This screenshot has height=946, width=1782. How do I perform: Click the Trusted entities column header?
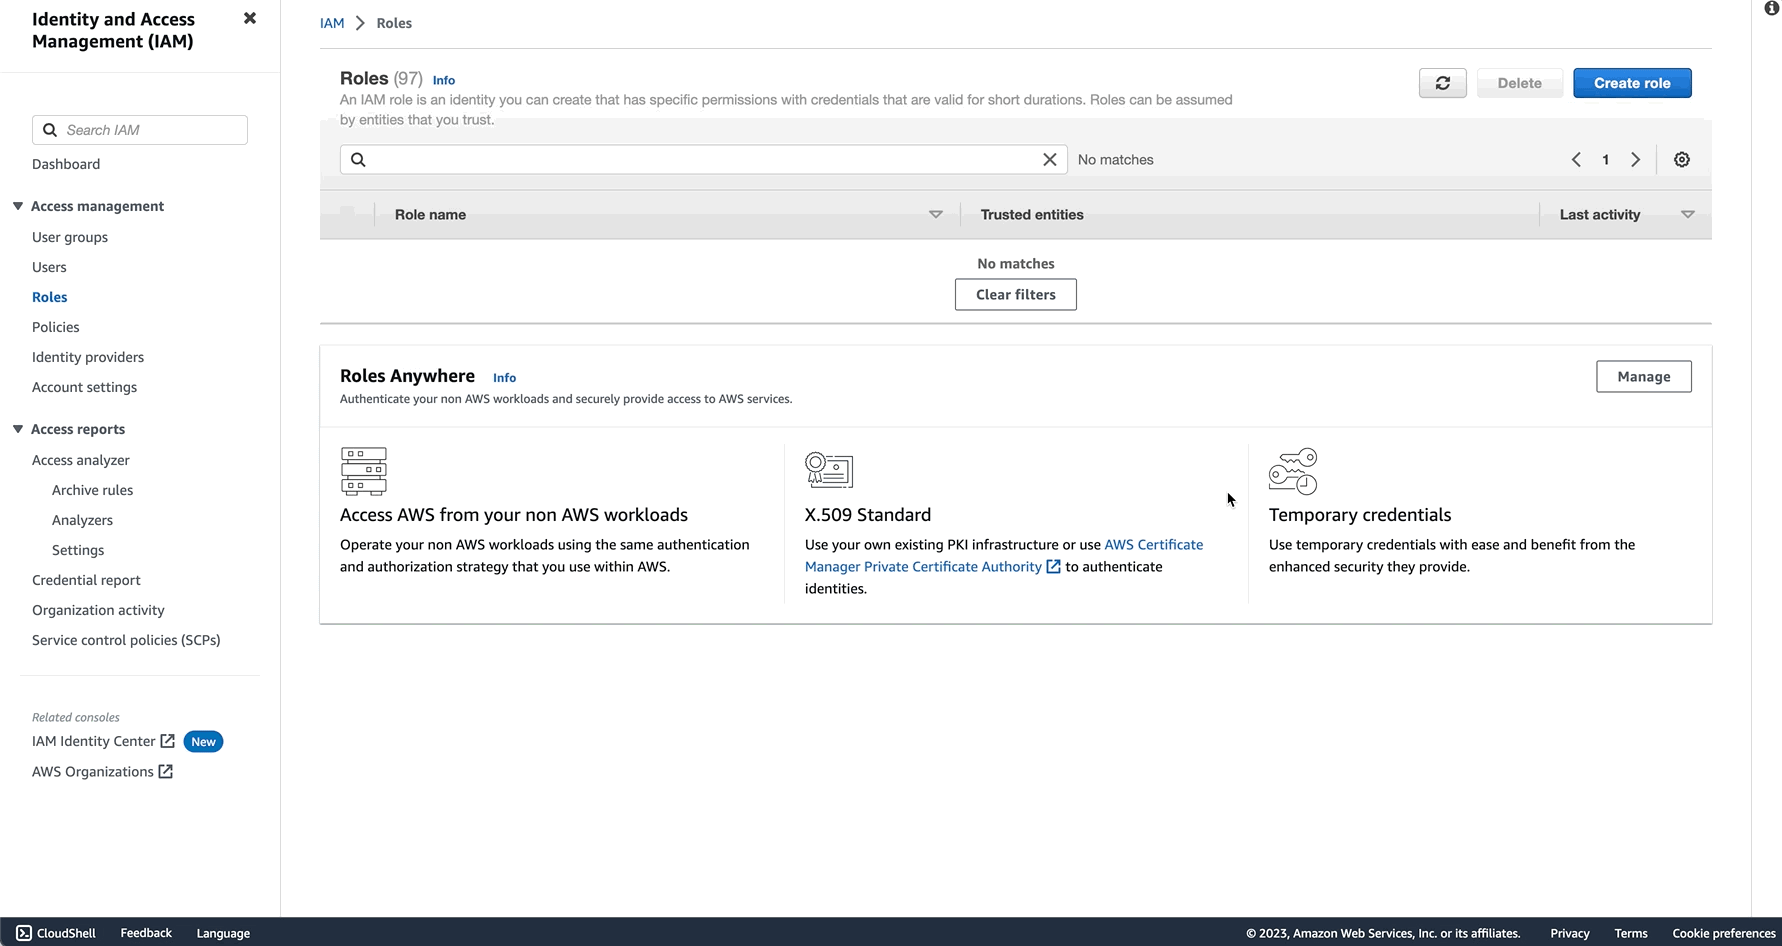click(x=1032, y=214)
